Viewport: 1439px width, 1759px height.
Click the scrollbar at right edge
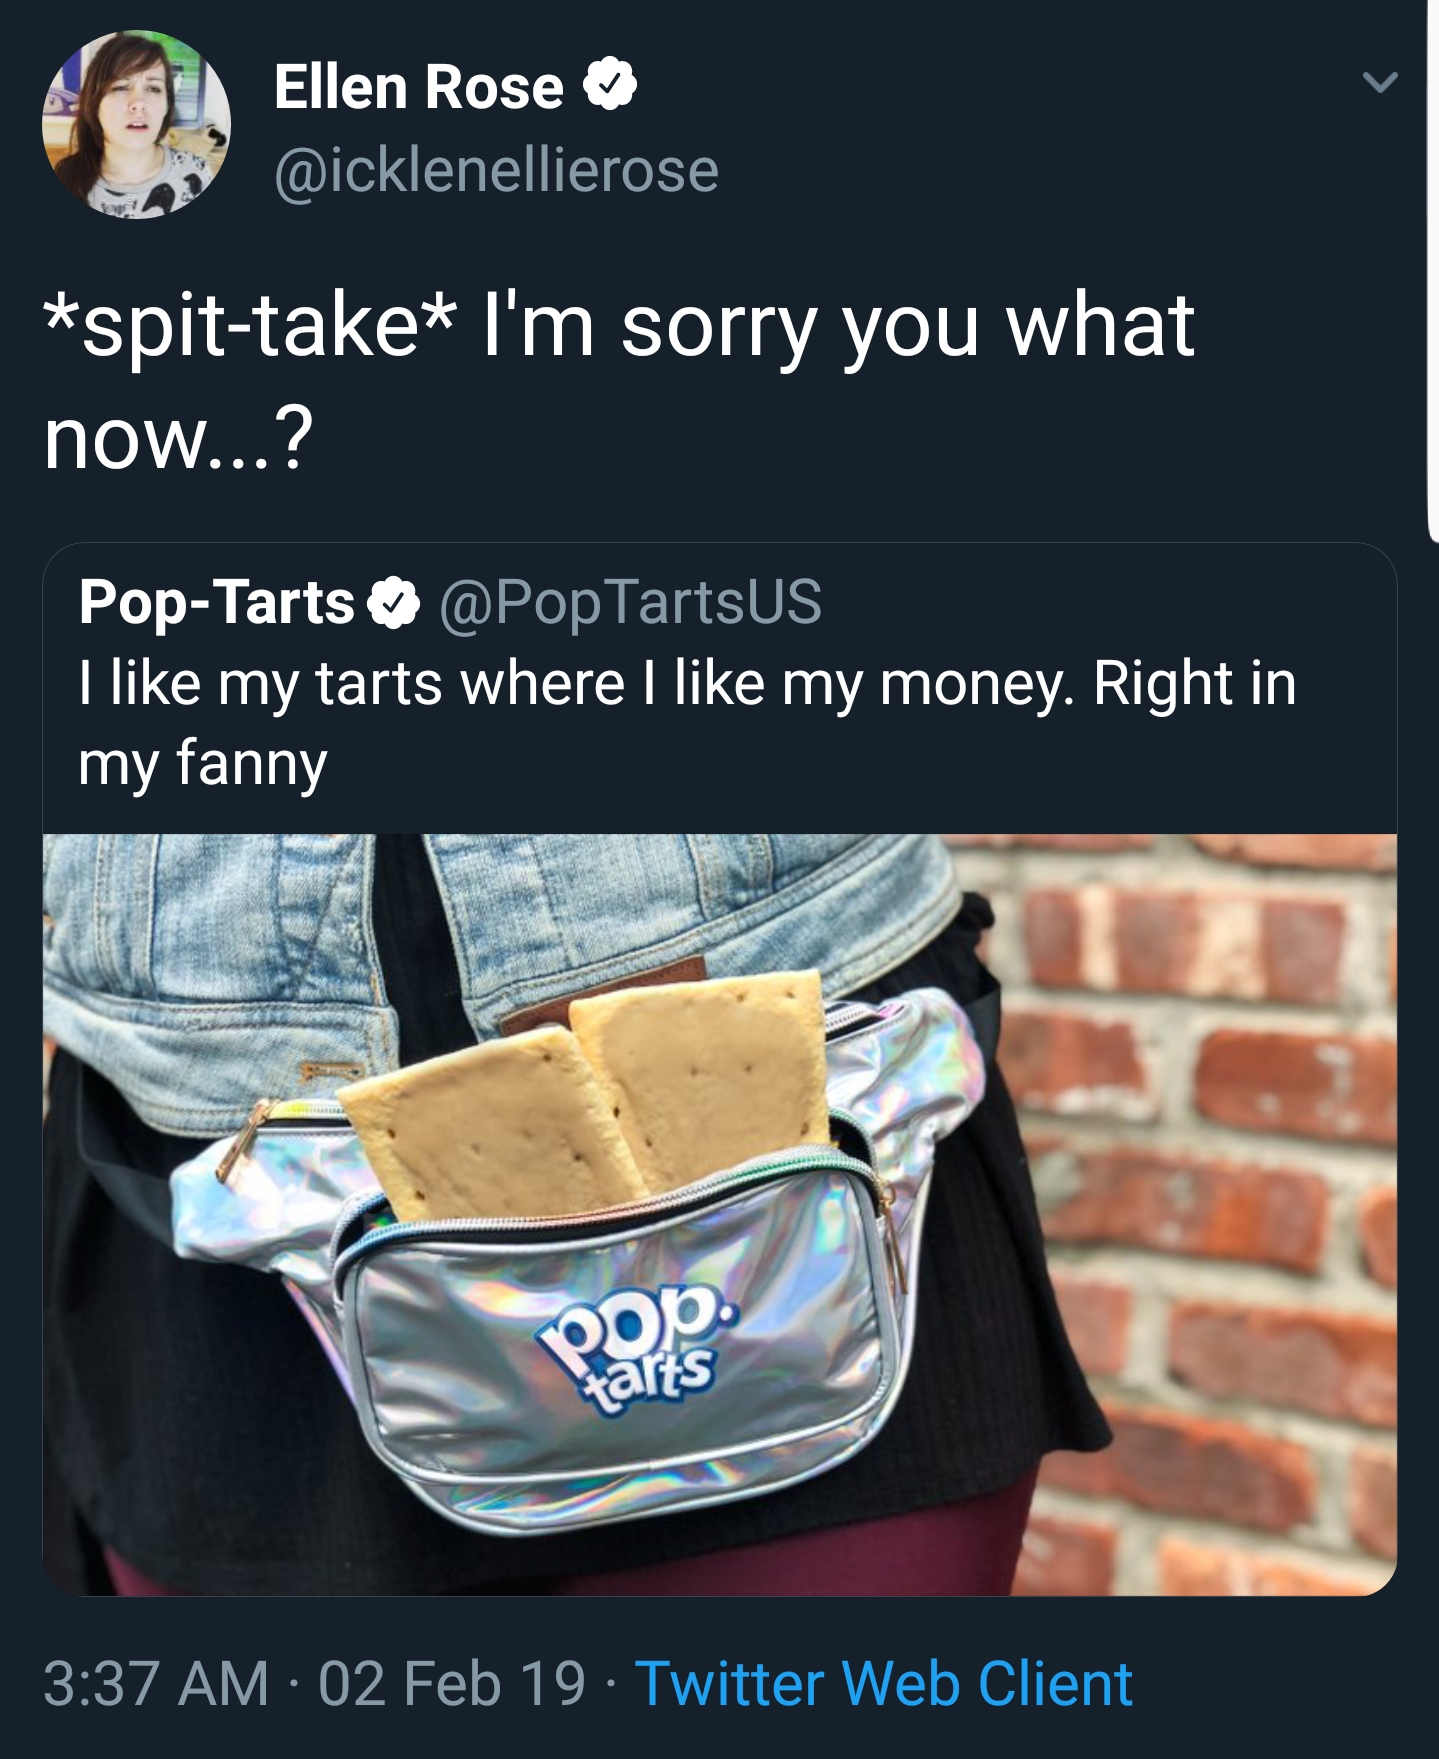1432,270
